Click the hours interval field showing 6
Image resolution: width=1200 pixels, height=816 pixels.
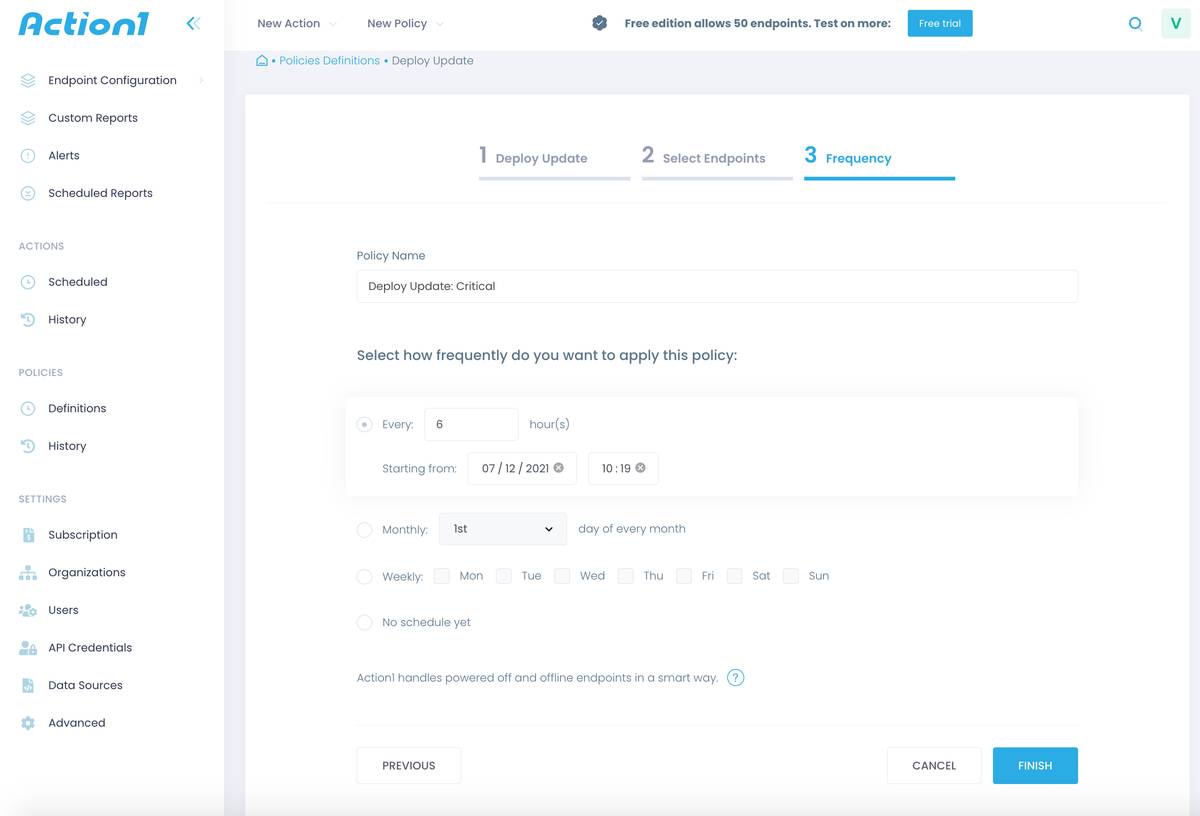(x=471, y=424)
